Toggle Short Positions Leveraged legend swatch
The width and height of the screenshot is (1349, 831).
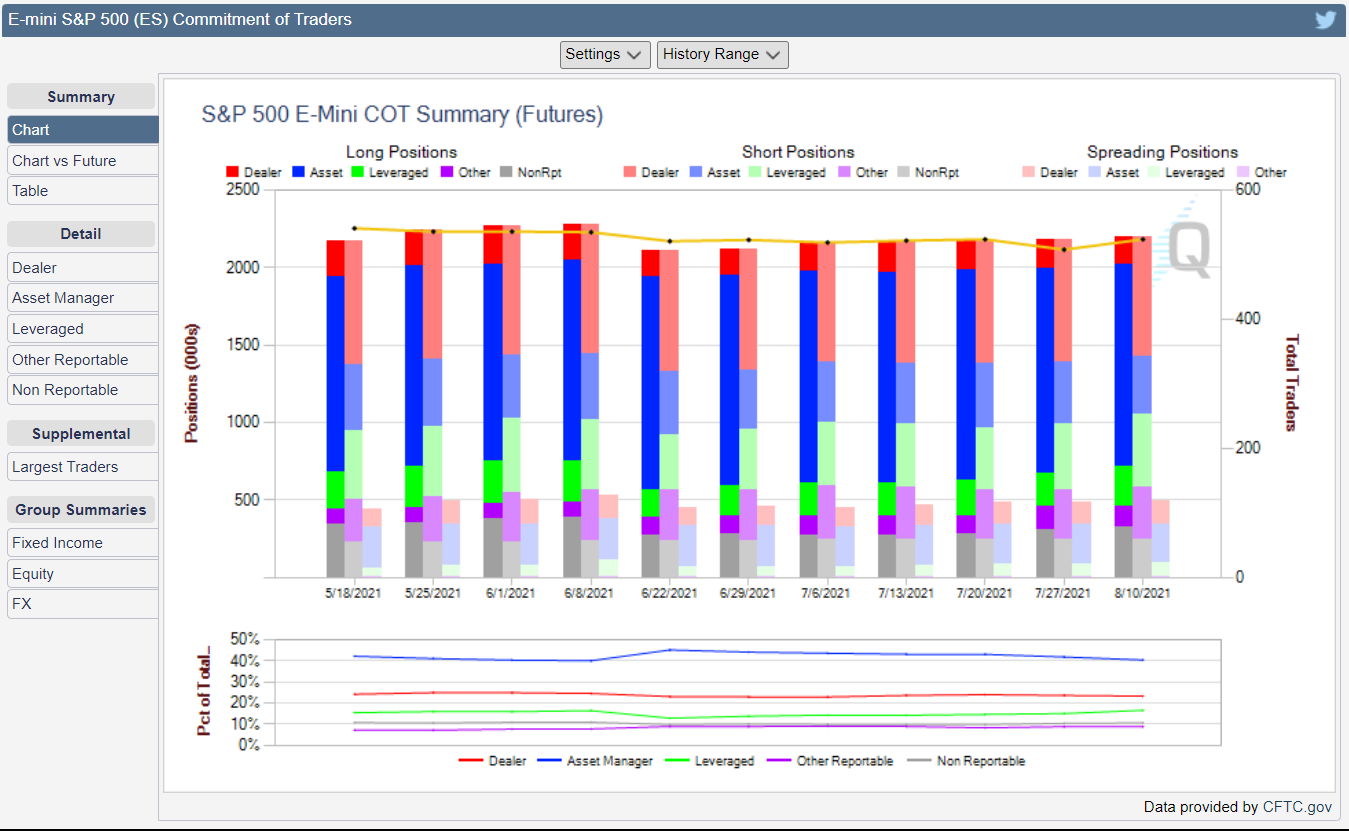click(x=753, y=172)
